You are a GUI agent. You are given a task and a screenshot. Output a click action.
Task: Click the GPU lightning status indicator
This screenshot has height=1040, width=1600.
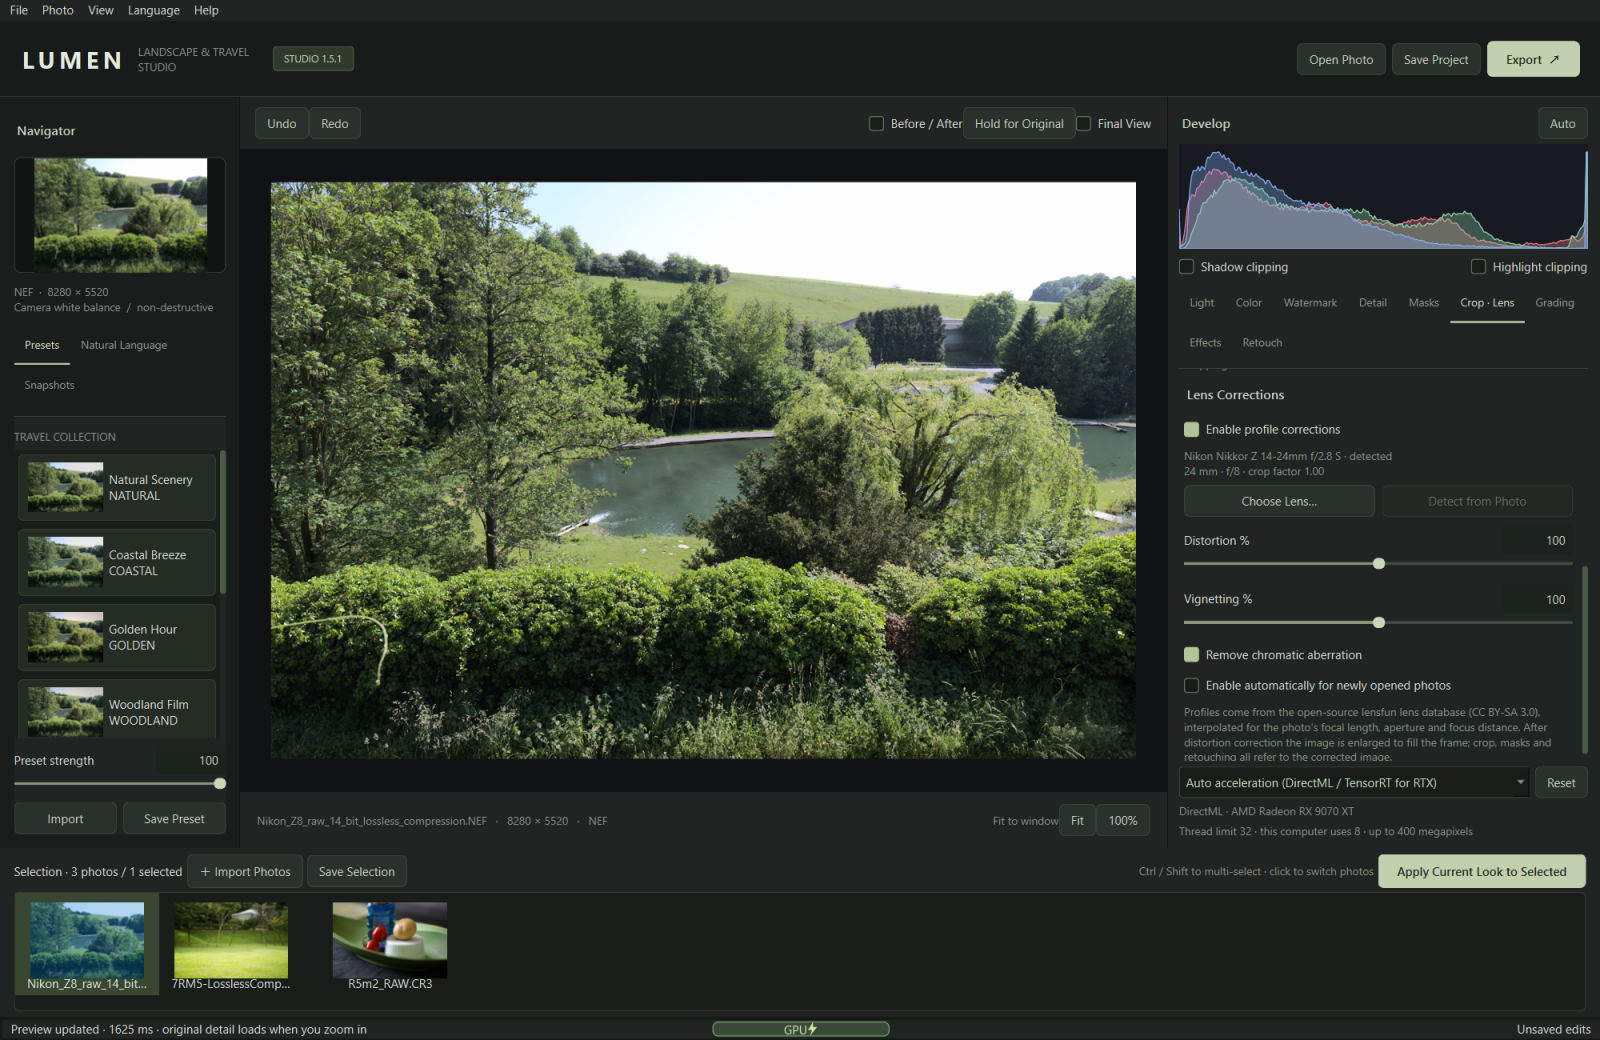(x=800, y=1029)
